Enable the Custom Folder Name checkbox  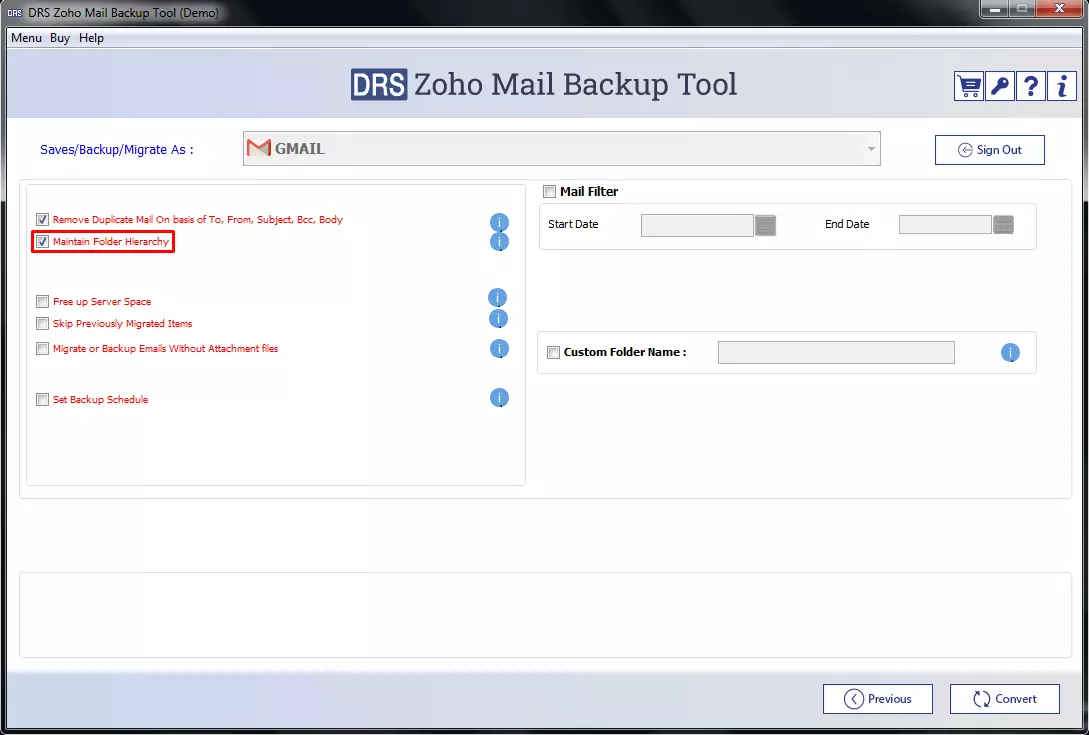tap(553, 352)
